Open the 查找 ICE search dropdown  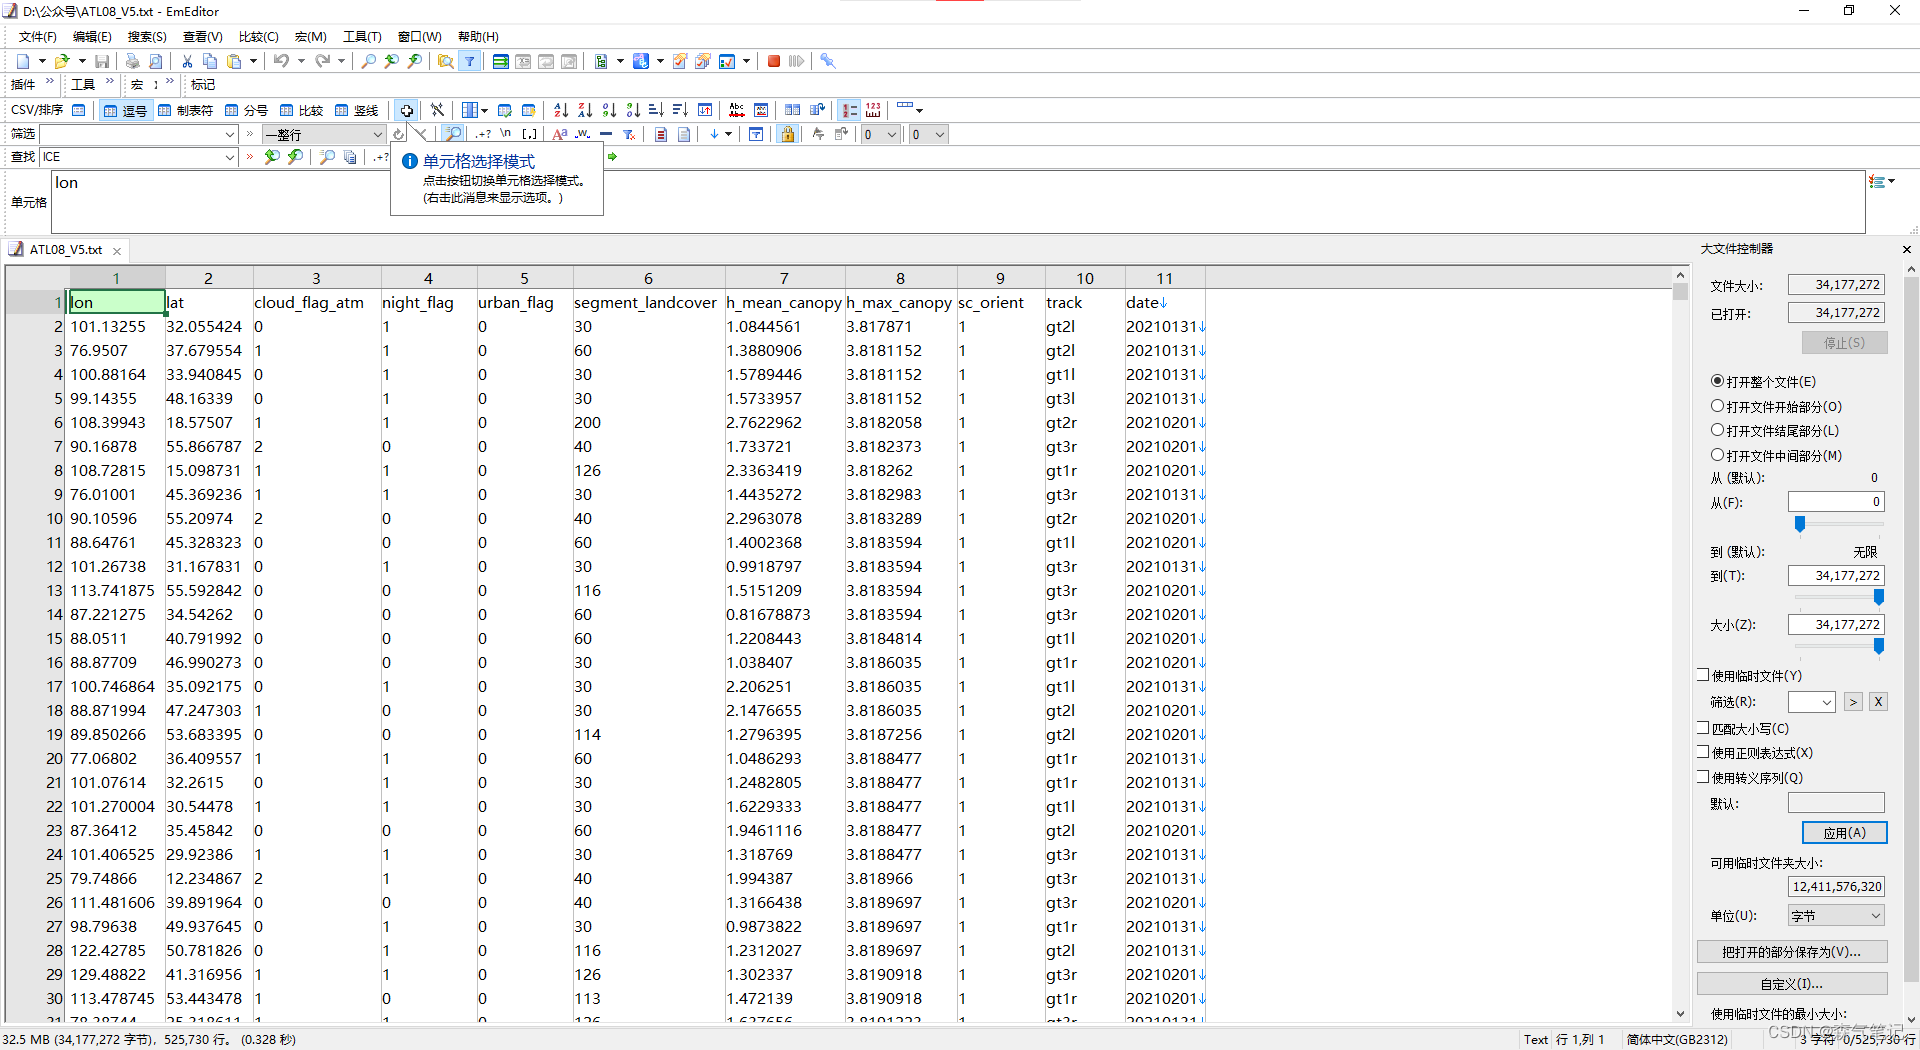tap(229, 157)
